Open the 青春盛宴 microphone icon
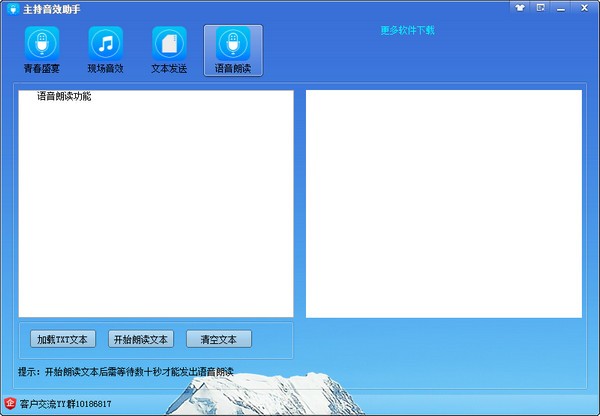The height and width of the screenshot is (416, 600). coord(41,44)
